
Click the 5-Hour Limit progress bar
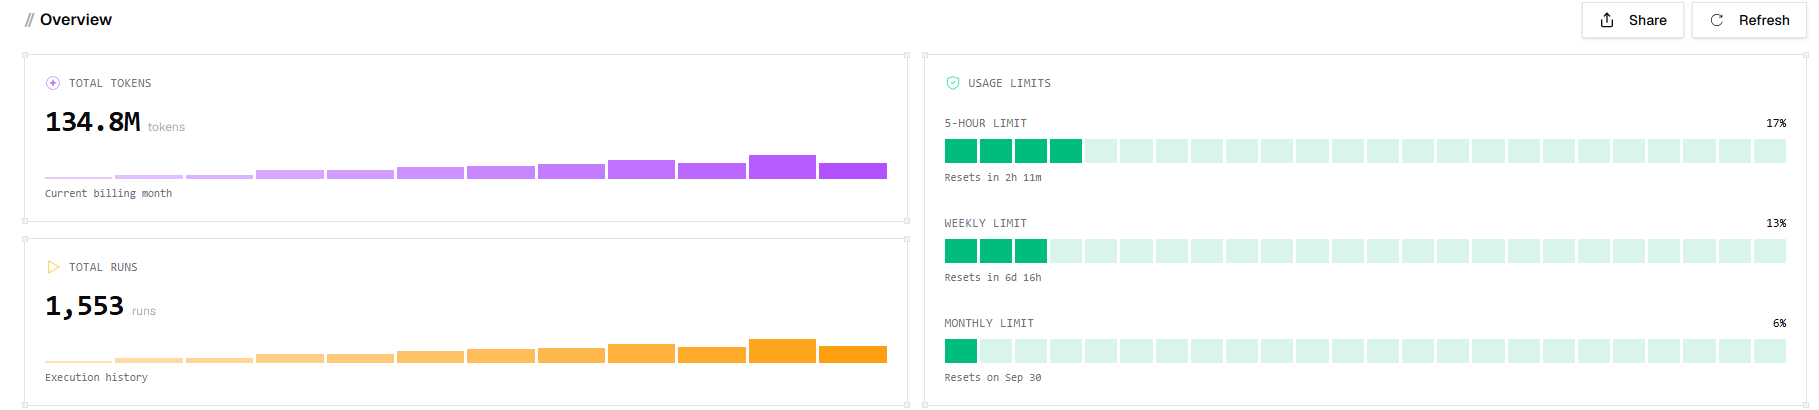(x=1365, y=151)
